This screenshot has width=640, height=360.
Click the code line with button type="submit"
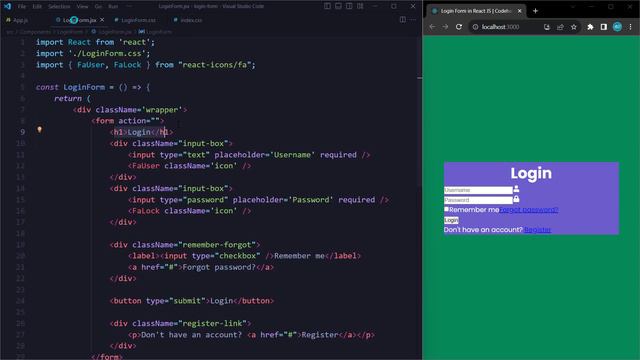[192, 301]
